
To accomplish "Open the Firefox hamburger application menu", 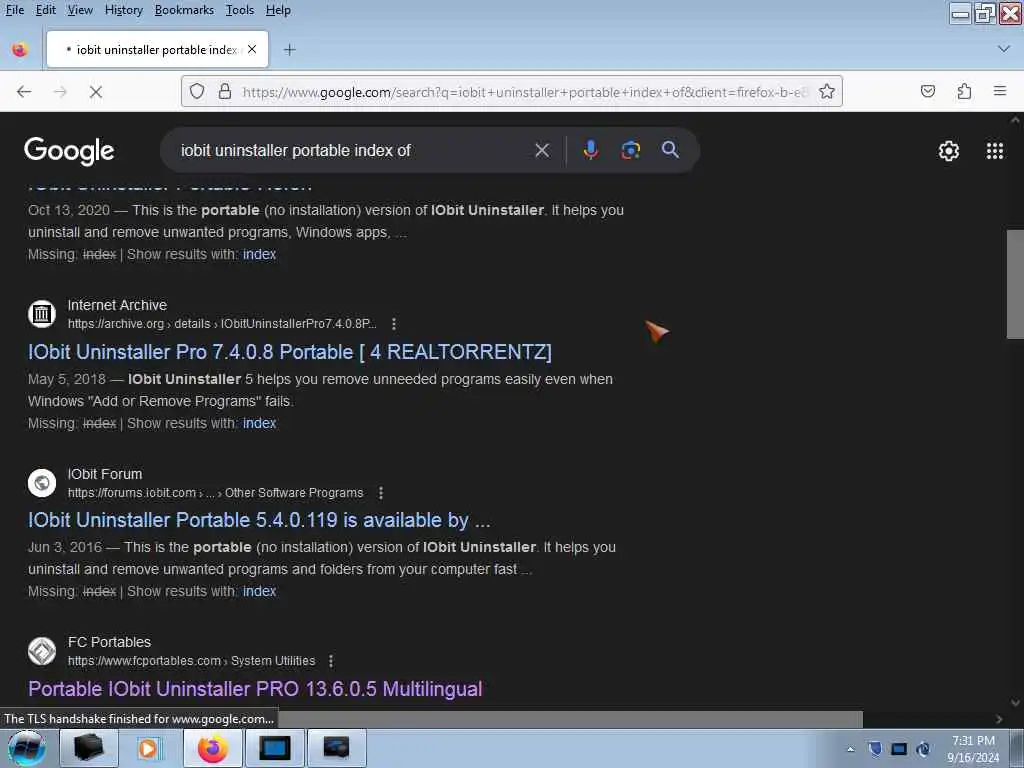I will (999, 91).
